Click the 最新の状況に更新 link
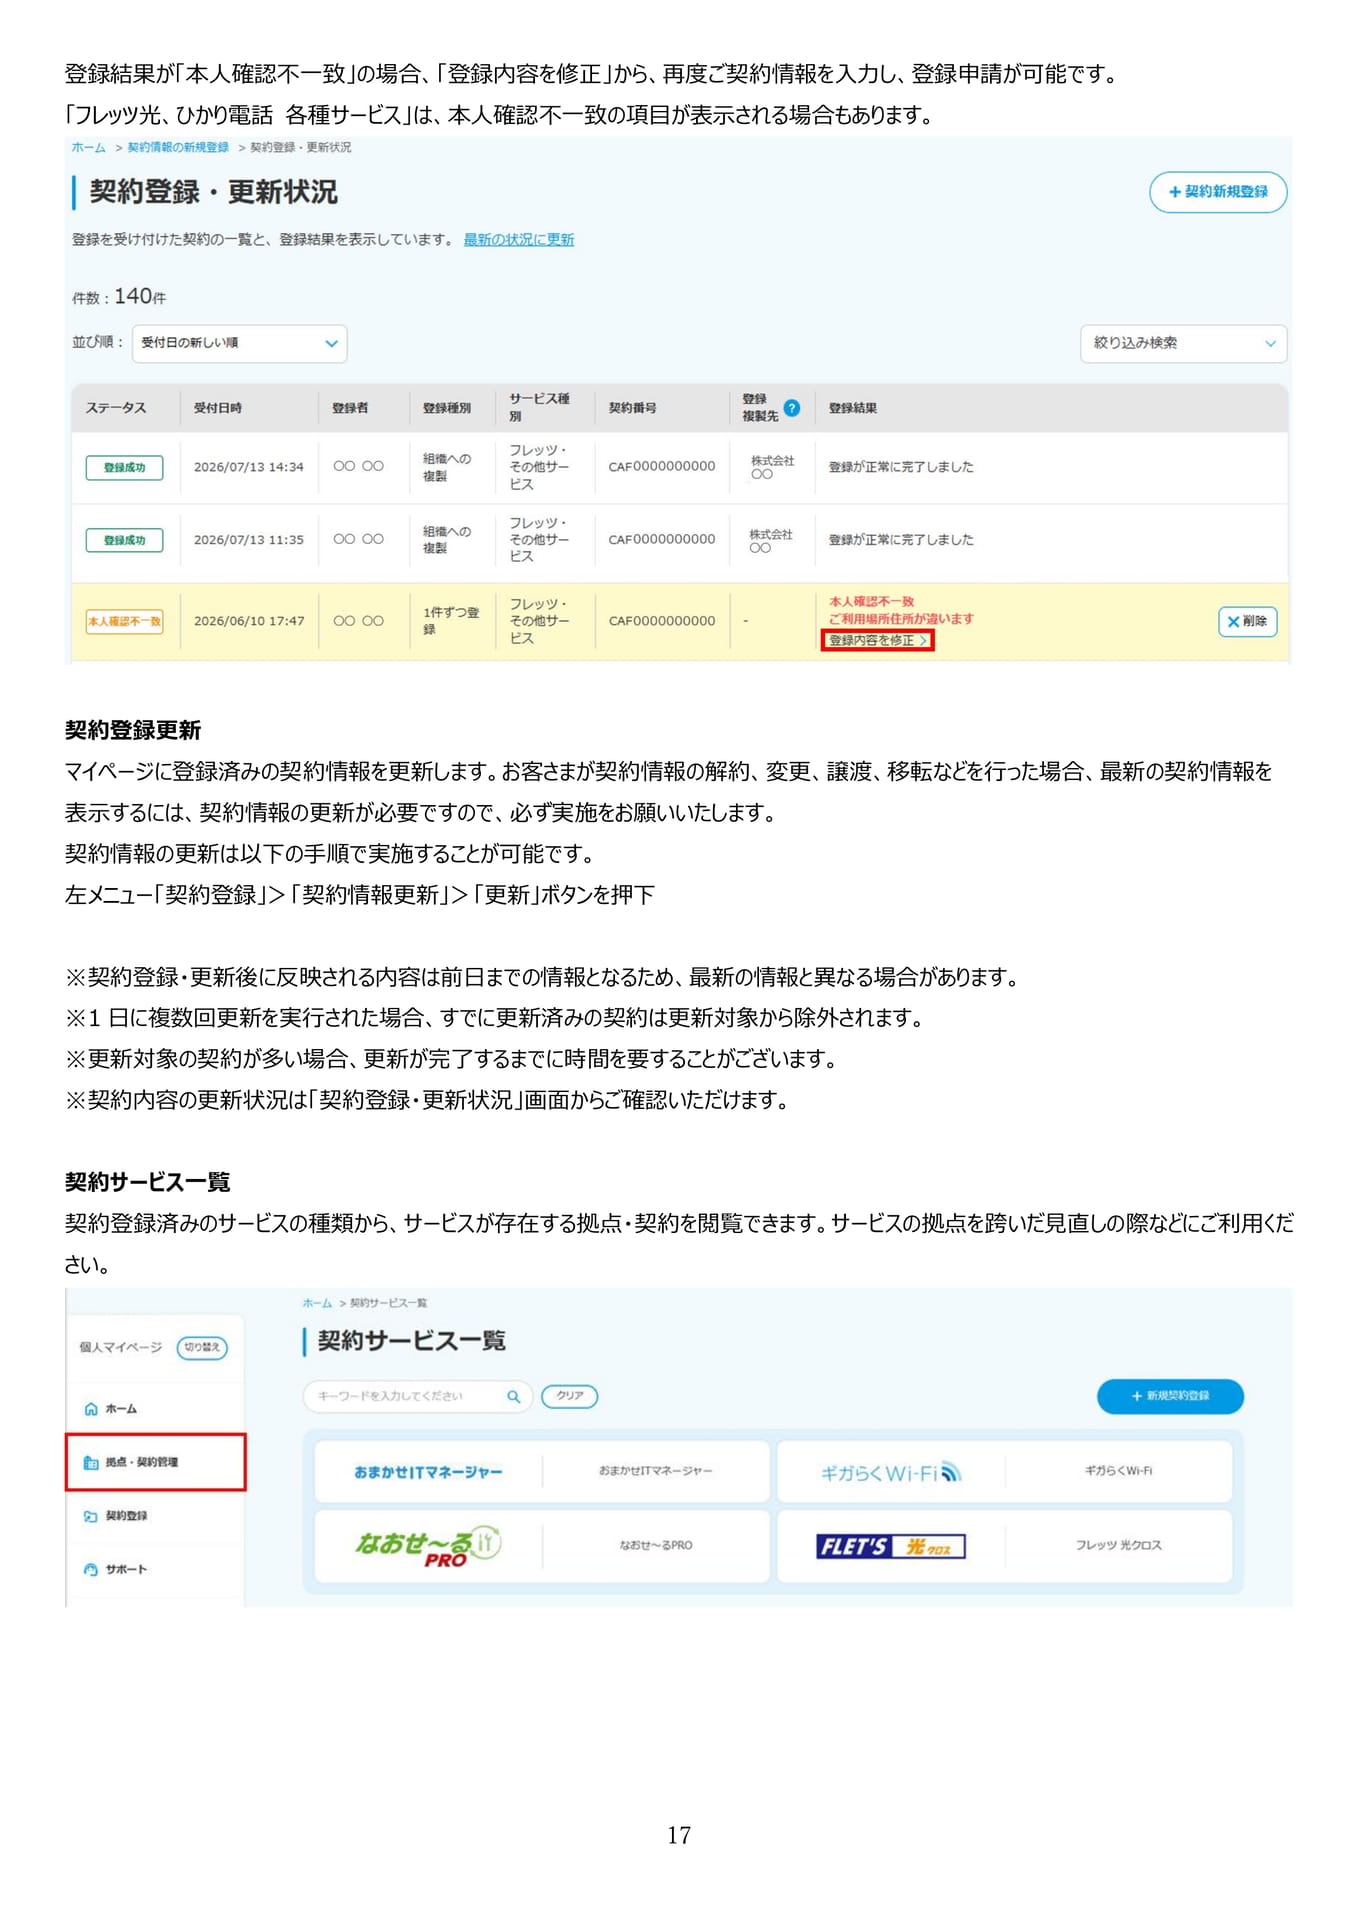Screen dimensions: 1358x1920 (518, 240)
